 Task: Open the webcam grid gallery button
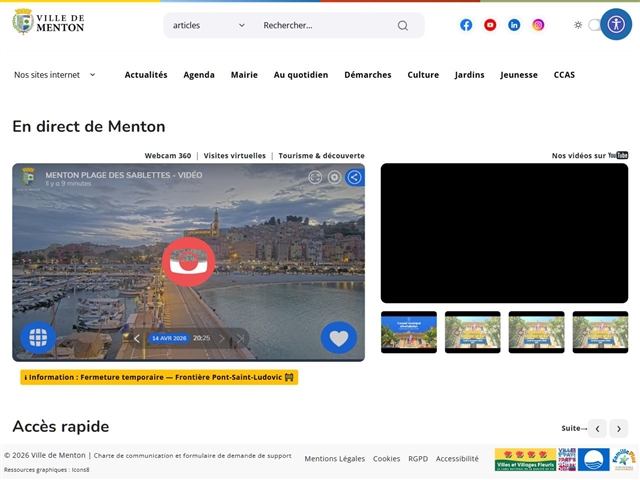tap(38, 338)
